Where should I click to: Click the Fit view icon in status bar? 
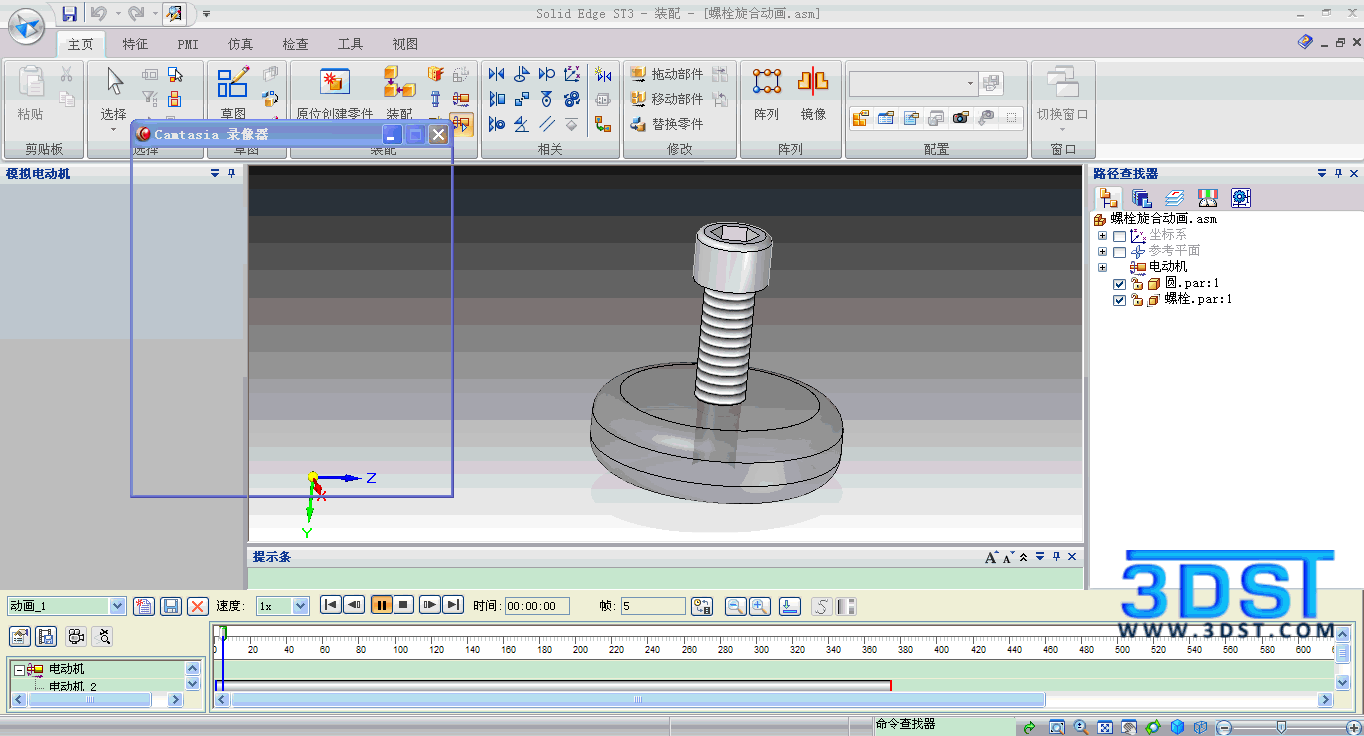click(x=1105, y=727)
